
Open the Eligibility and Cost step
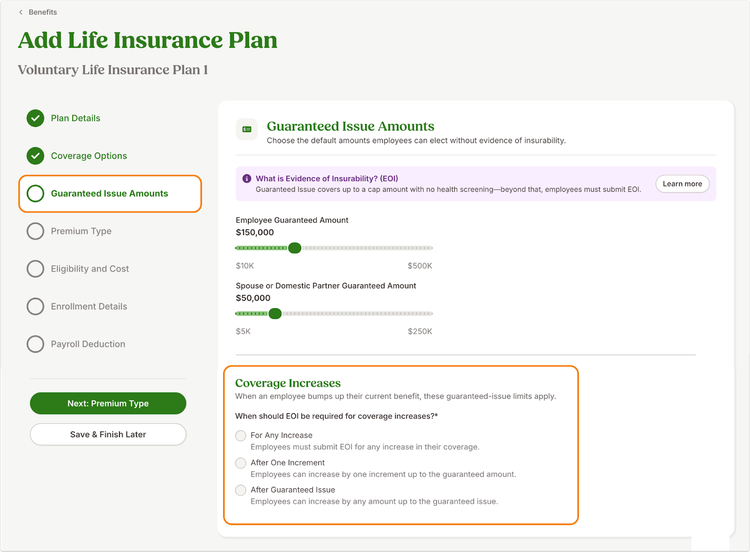(90, 269)
